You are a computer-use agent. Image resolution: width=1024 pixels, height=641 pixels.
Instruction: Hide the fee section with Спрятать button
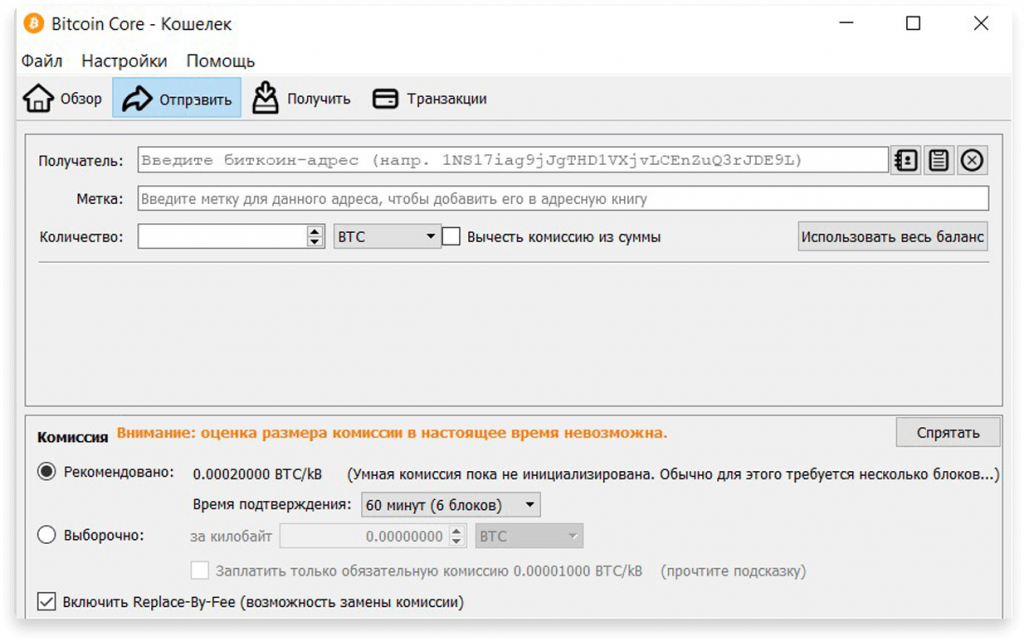pos(946,432)
